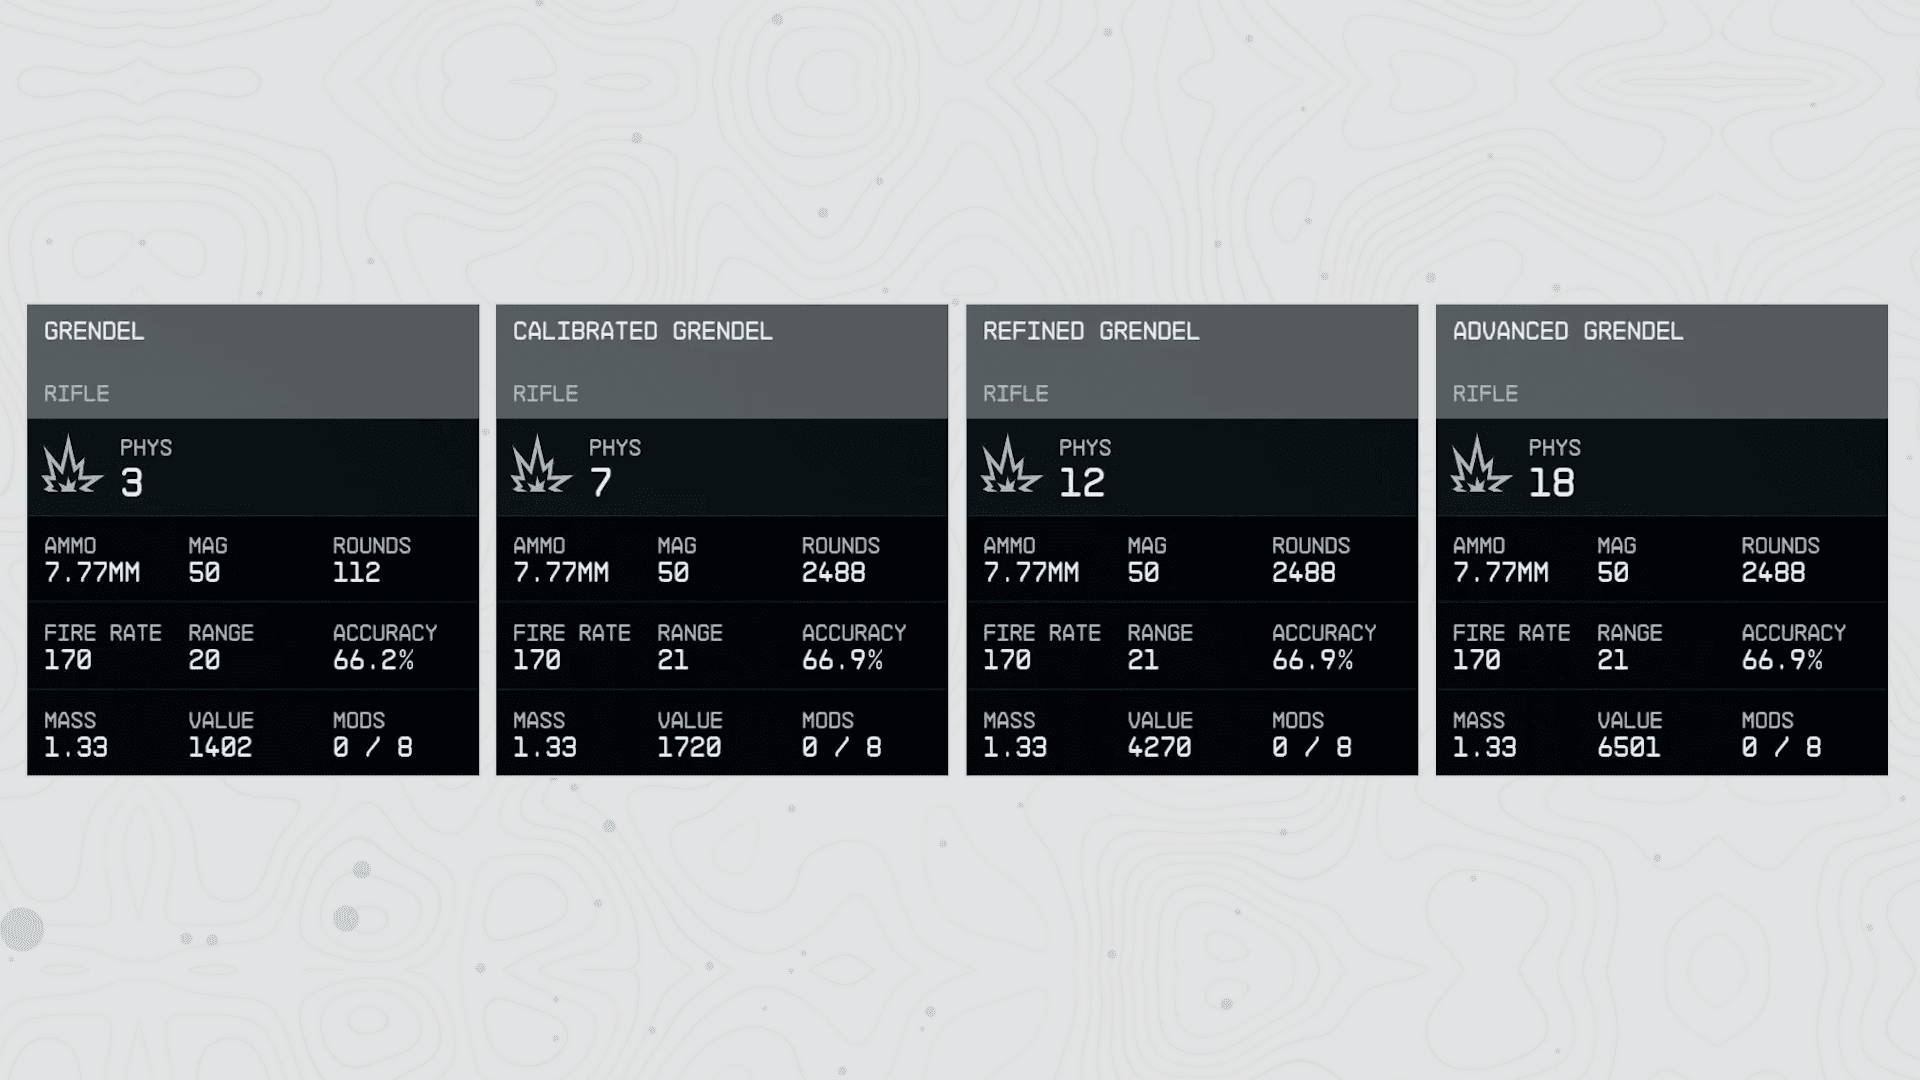Click accuracy 66.2% on Grendel card

pos(373,660)
